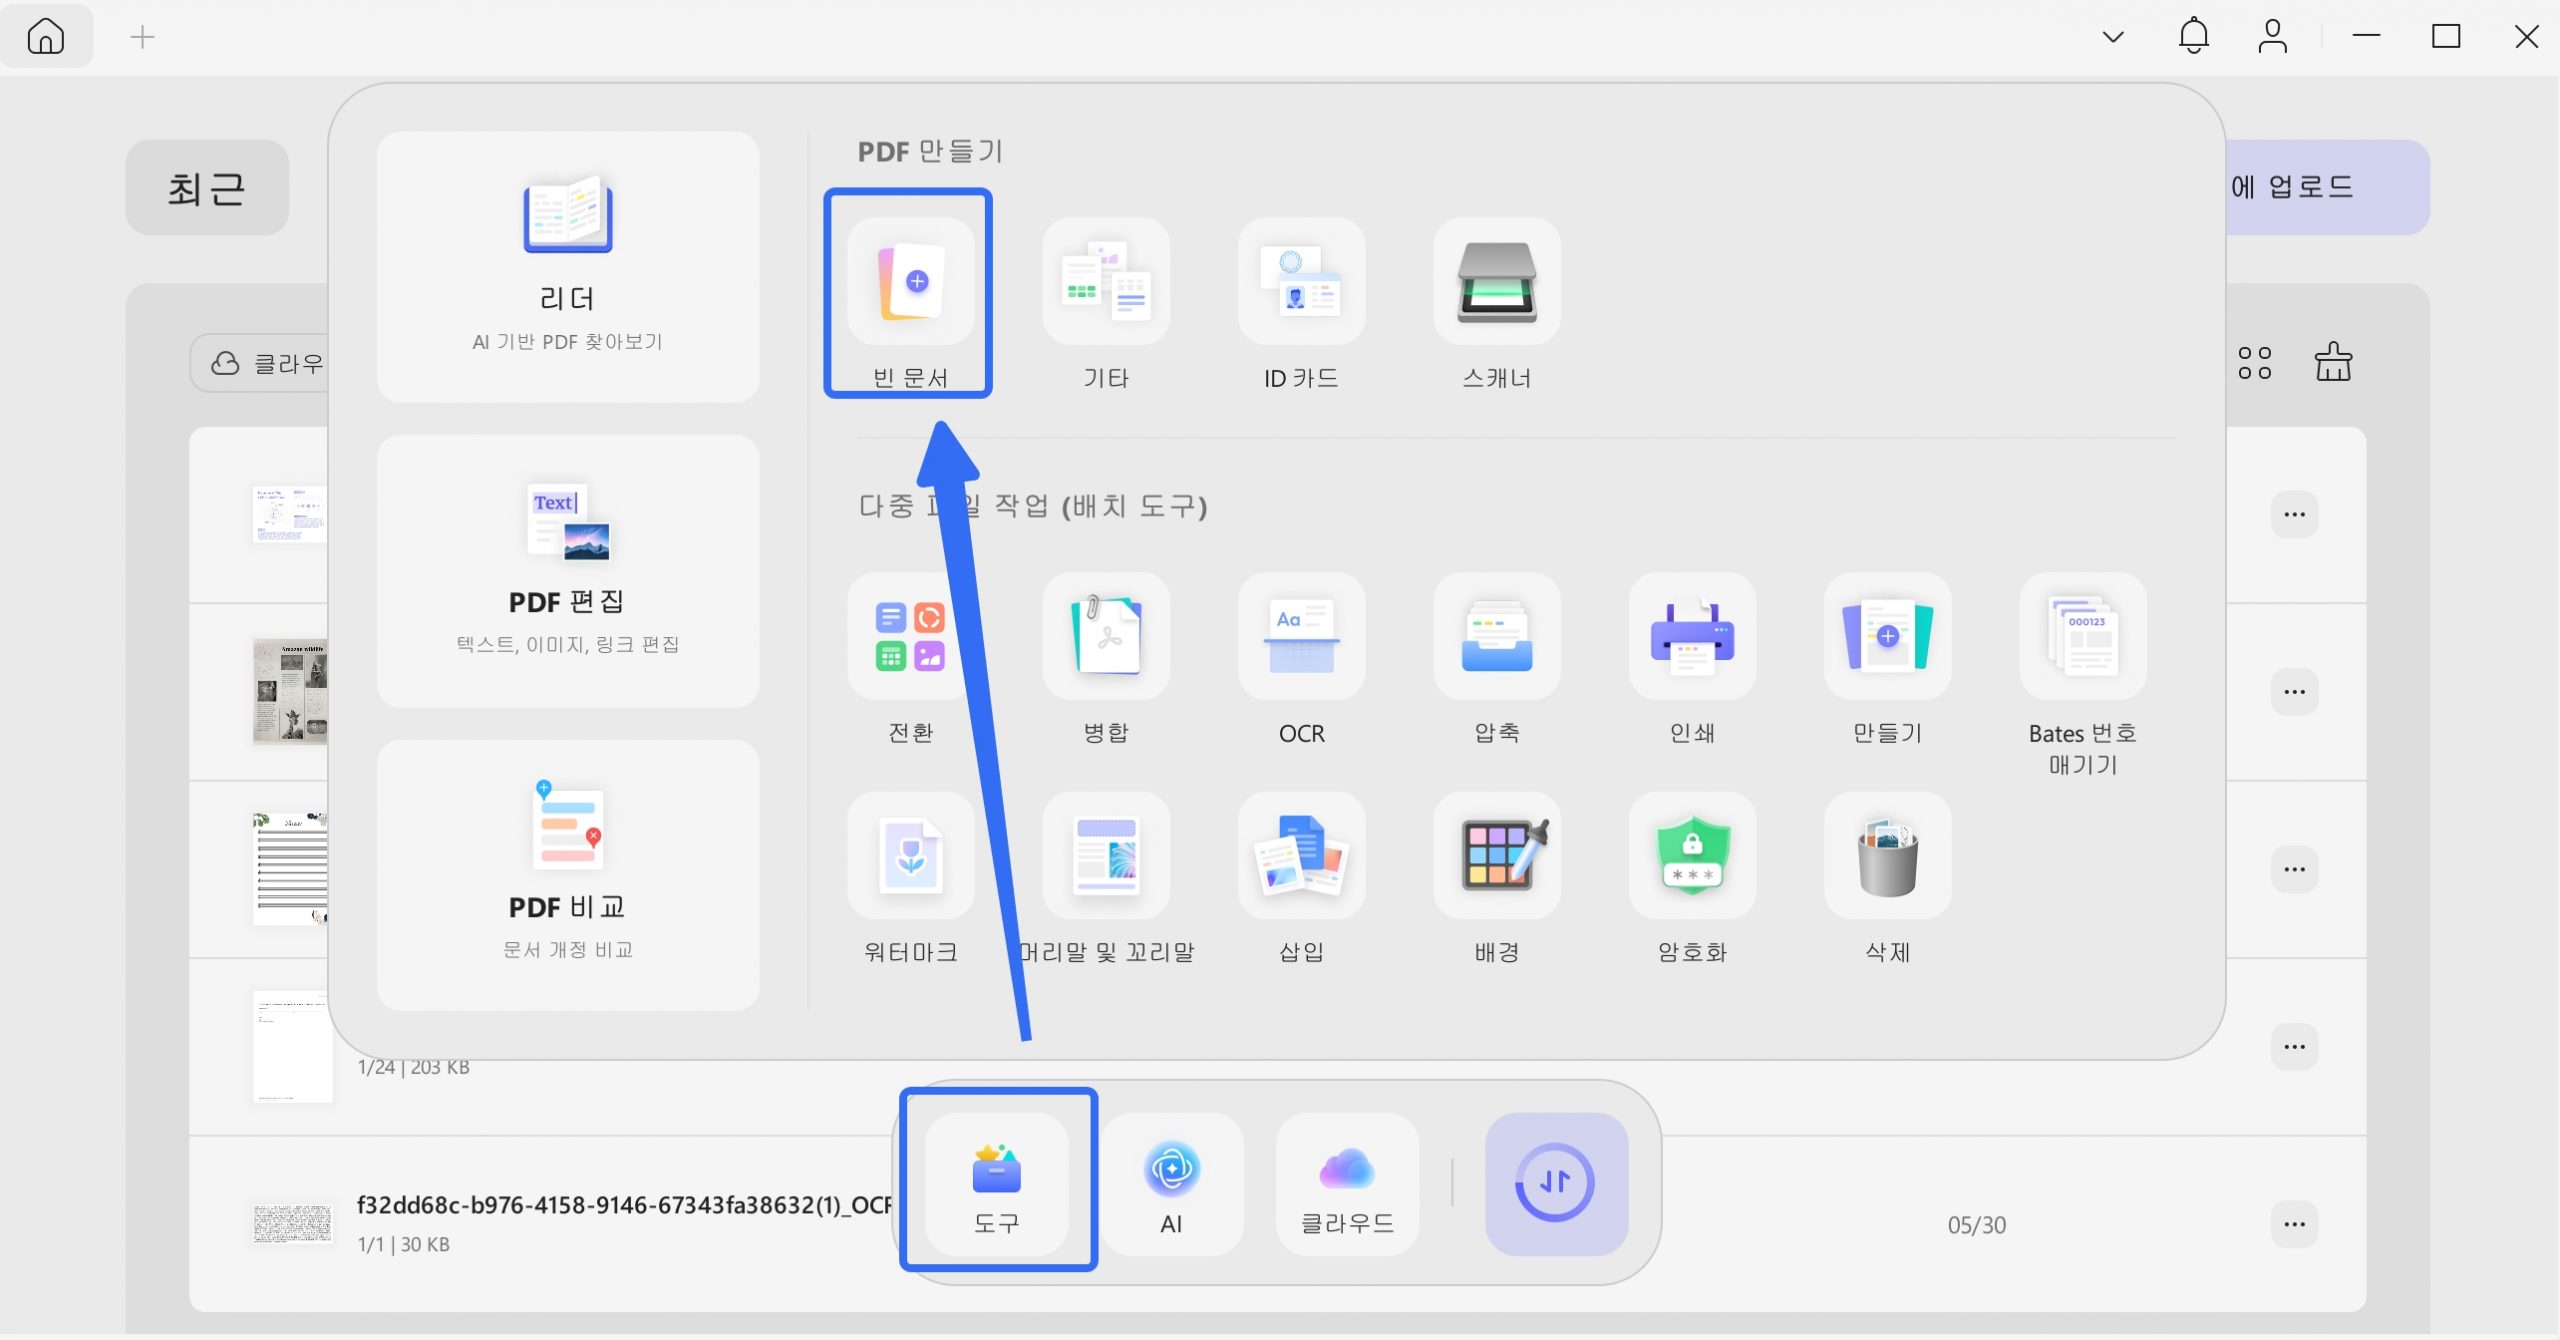The image size is (2560, 1340).
Task: Open more options for the f32dd68c OCR file
Action: tap(2294, 1224)
